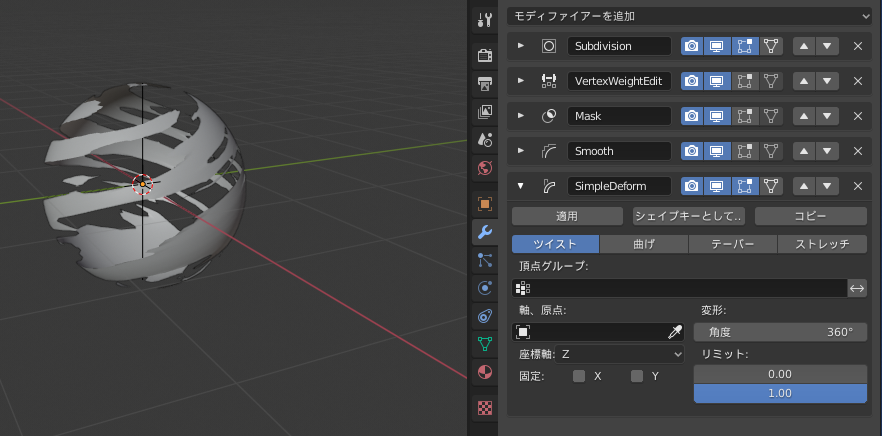Open the モディファイアーを追加 dropdown
The width and height of the screenshot is (882, 436).
[x=690, y=16]
